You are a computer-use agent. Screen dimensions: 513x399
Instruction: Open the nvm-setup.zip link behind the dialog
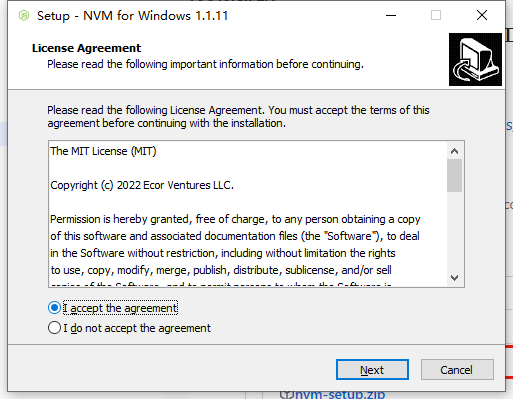point(340,394)
